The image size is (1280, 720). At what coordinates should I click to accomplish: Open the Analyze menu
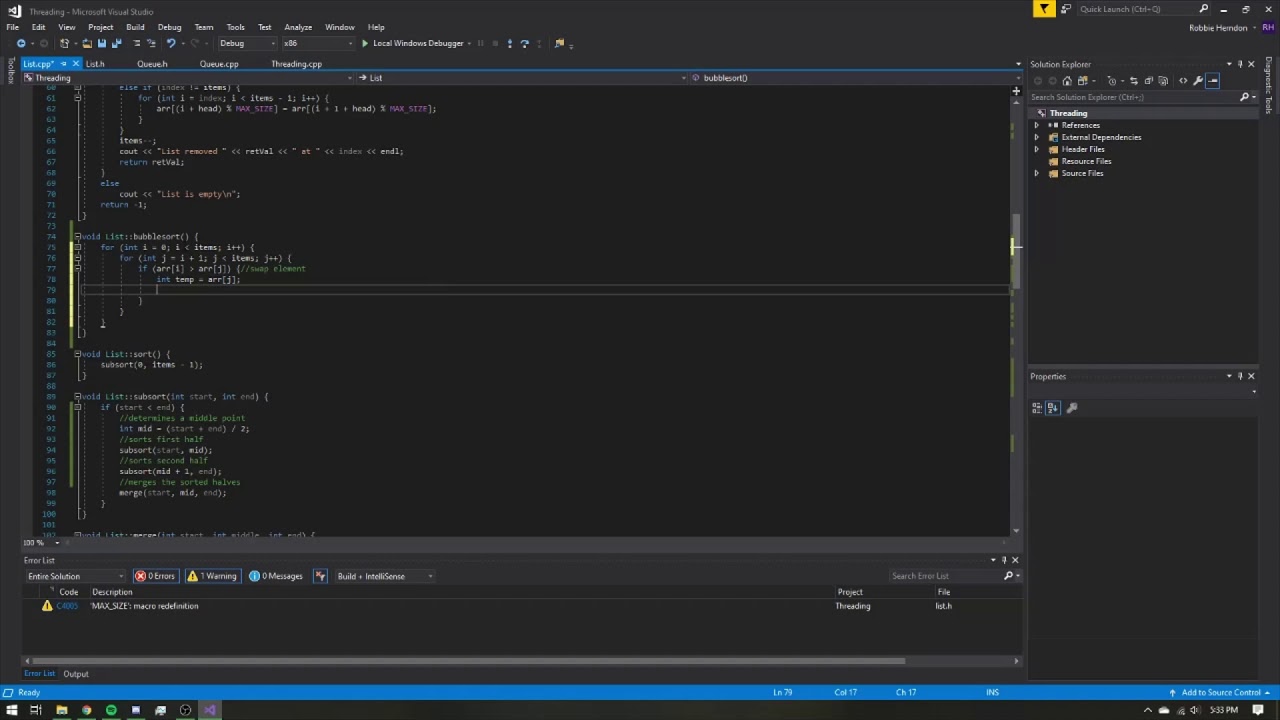pos(297,27)
